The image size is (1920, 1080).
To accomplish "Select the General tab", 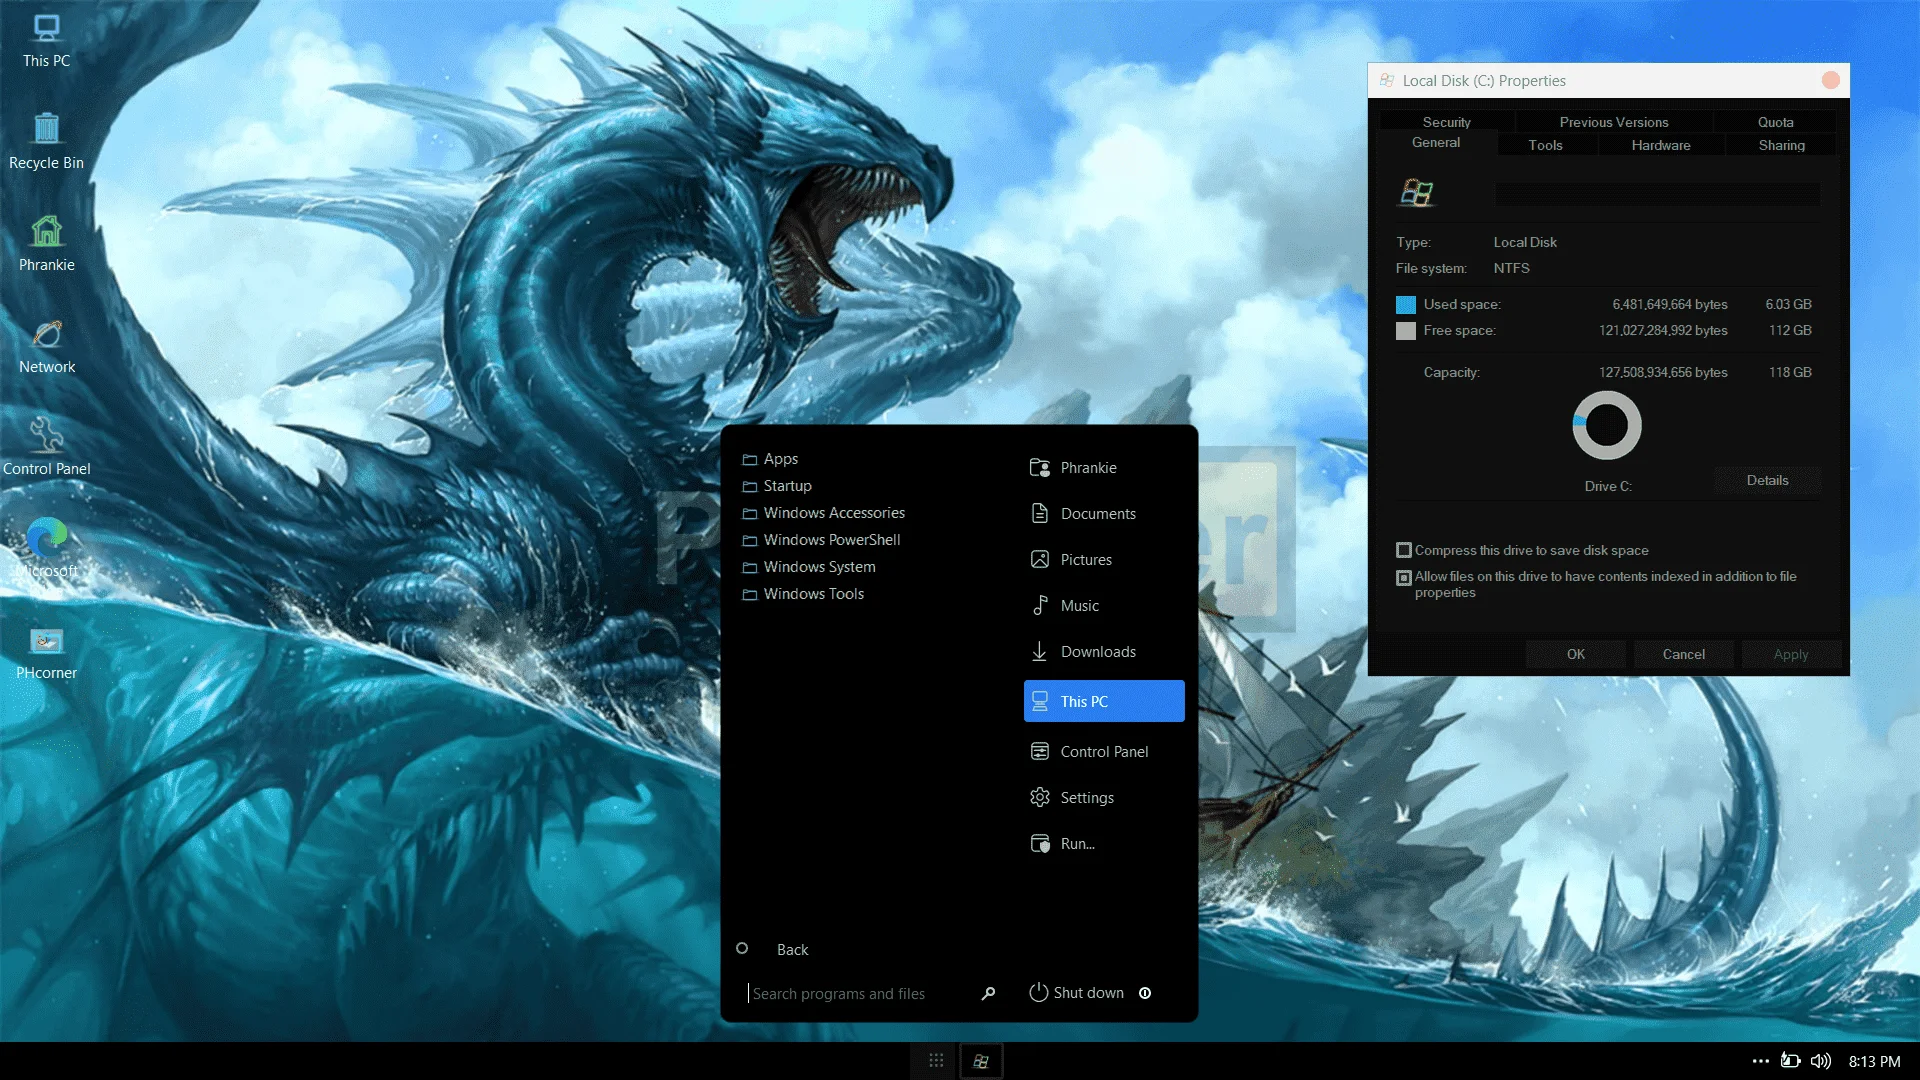I will [x=1436, y=143].
